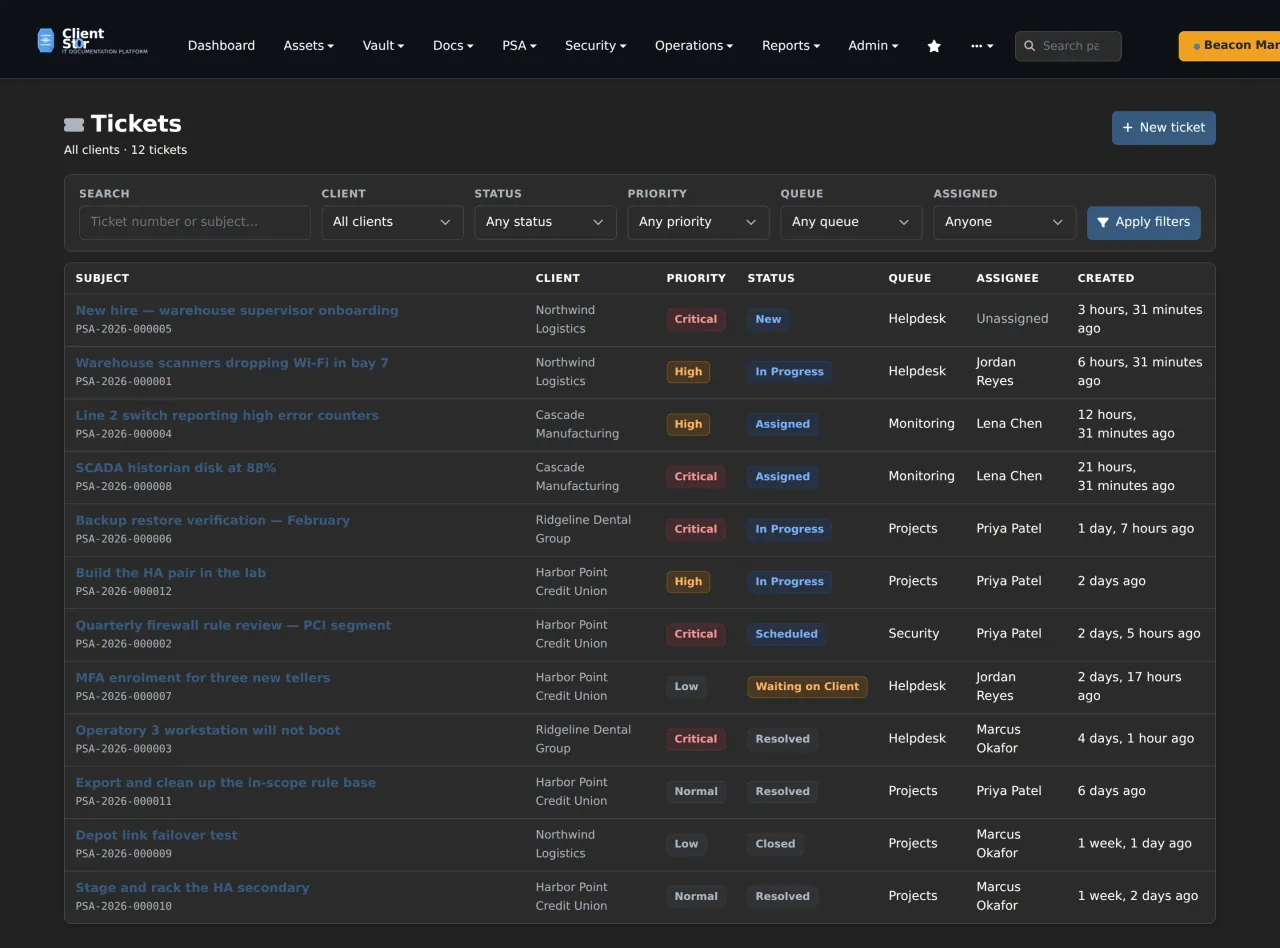
Task: Expand the Any priority dropdown
Action: tap(698, 222)
